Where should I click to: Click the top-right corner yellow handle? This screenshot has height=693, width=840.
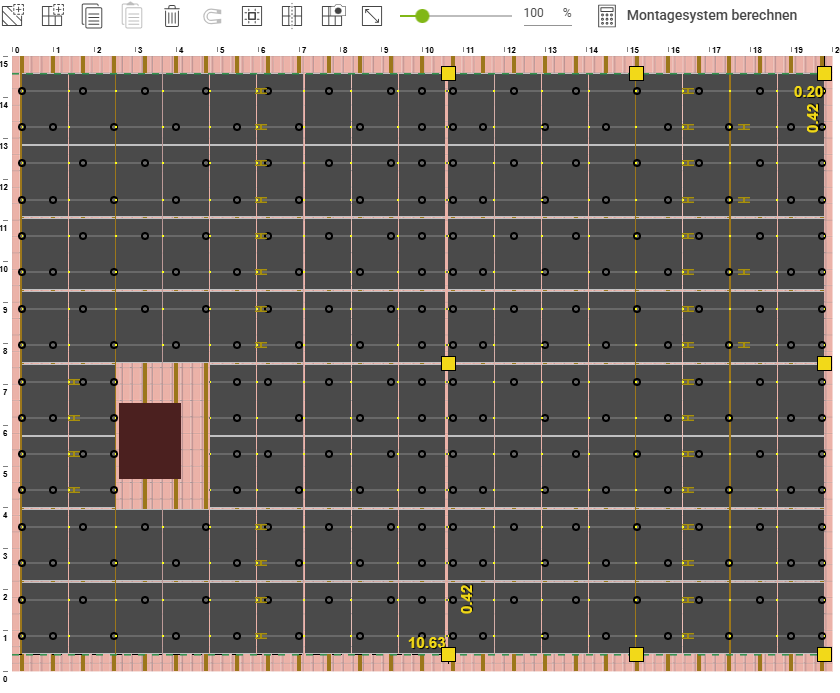click(x=824, y=73)
